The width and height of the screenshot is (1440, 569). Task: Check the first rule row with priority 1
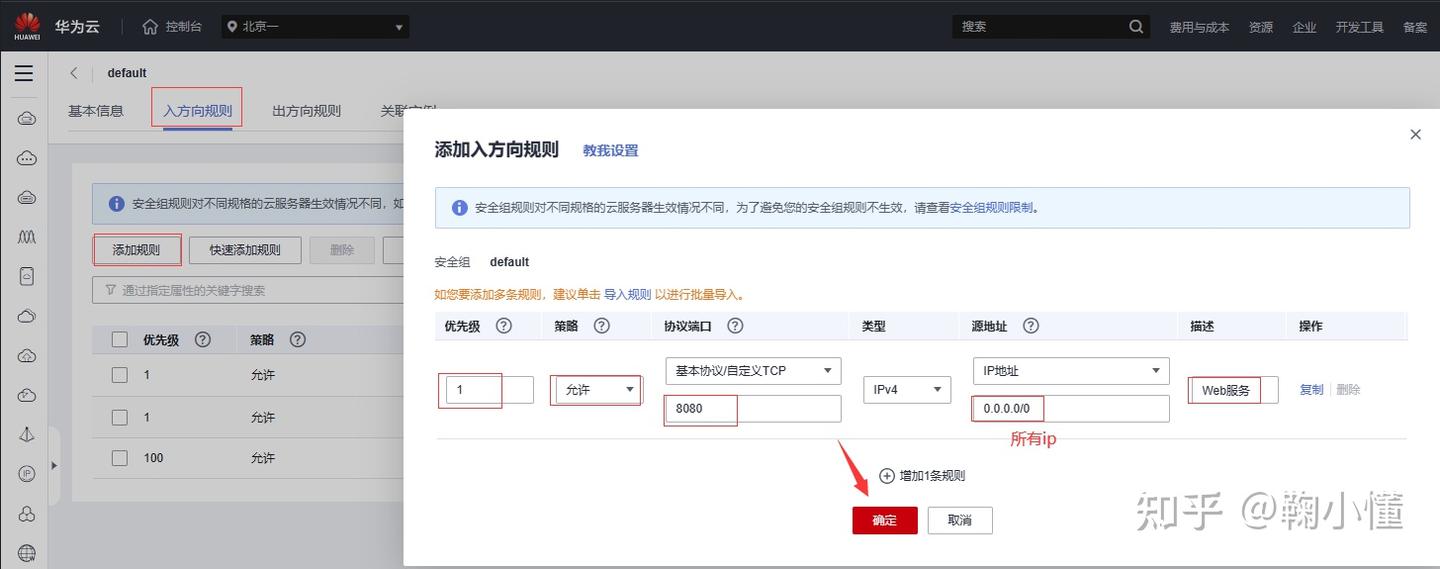[x=120, y=375]
